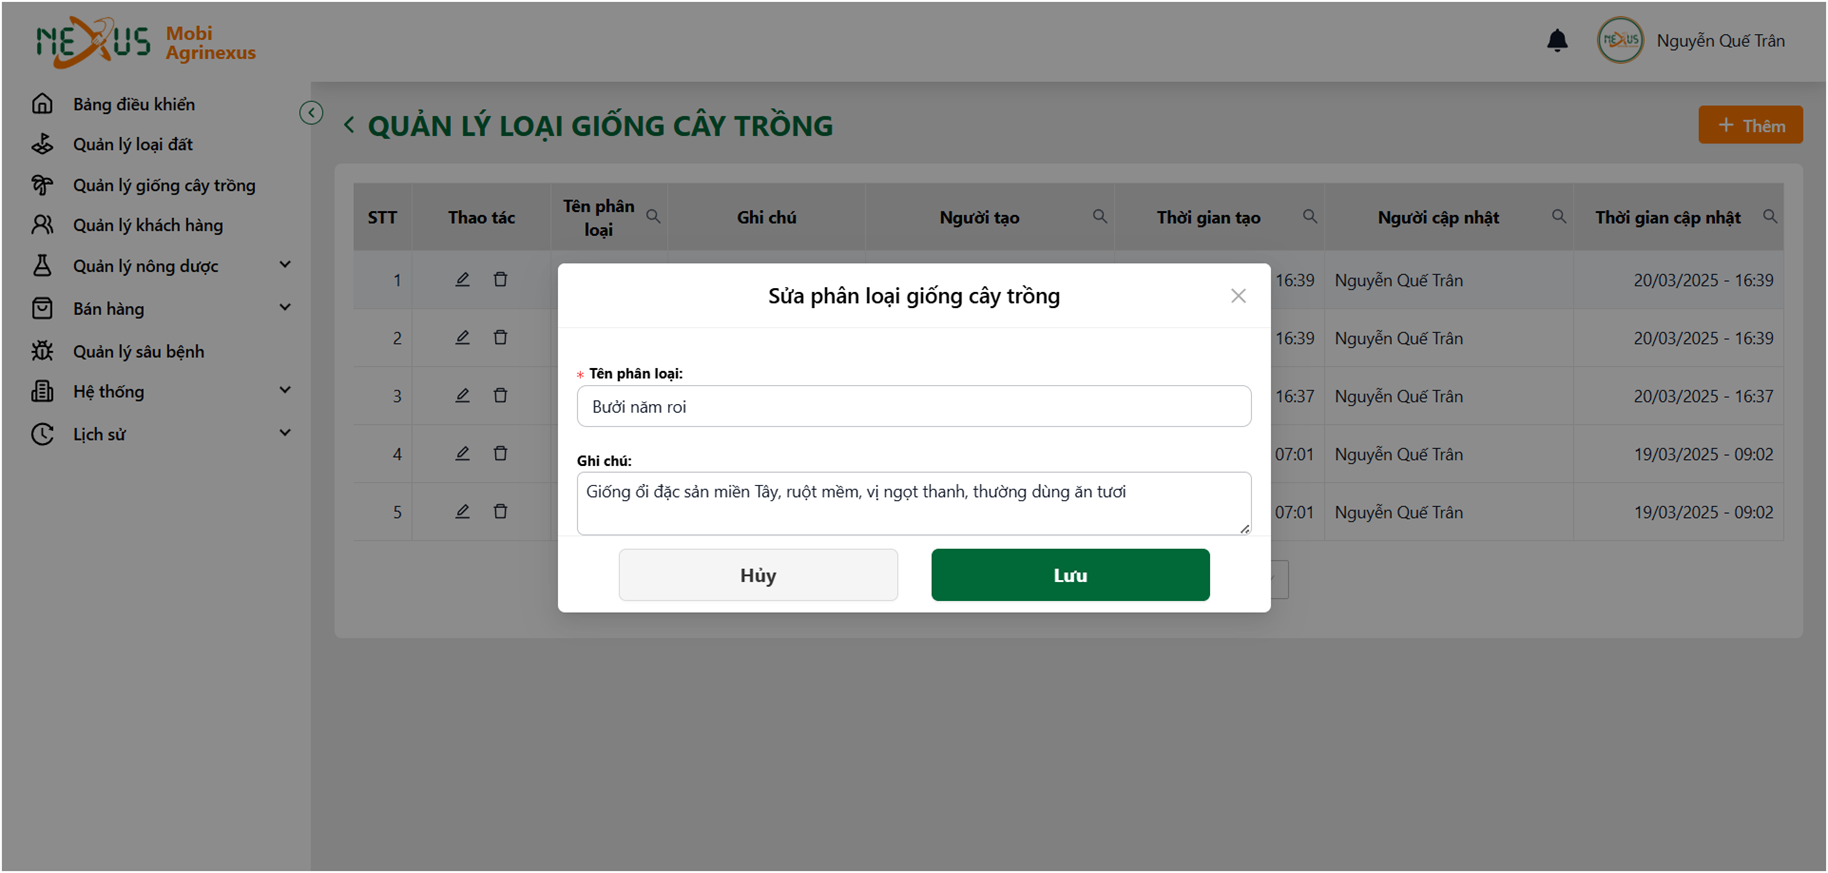
Task: Click the notification bell icon
Action: point(1557,40)
